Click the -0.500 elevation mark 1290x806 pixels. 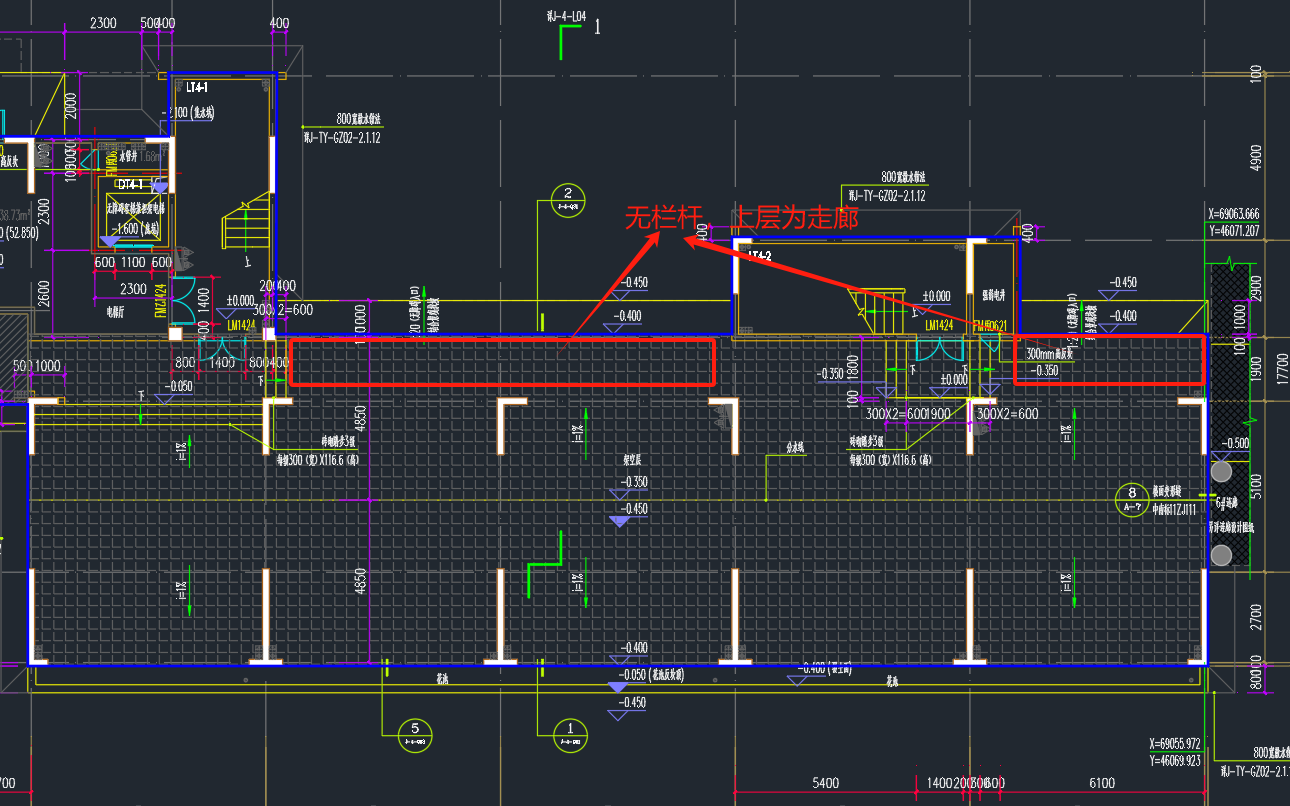click(1235, 443)
